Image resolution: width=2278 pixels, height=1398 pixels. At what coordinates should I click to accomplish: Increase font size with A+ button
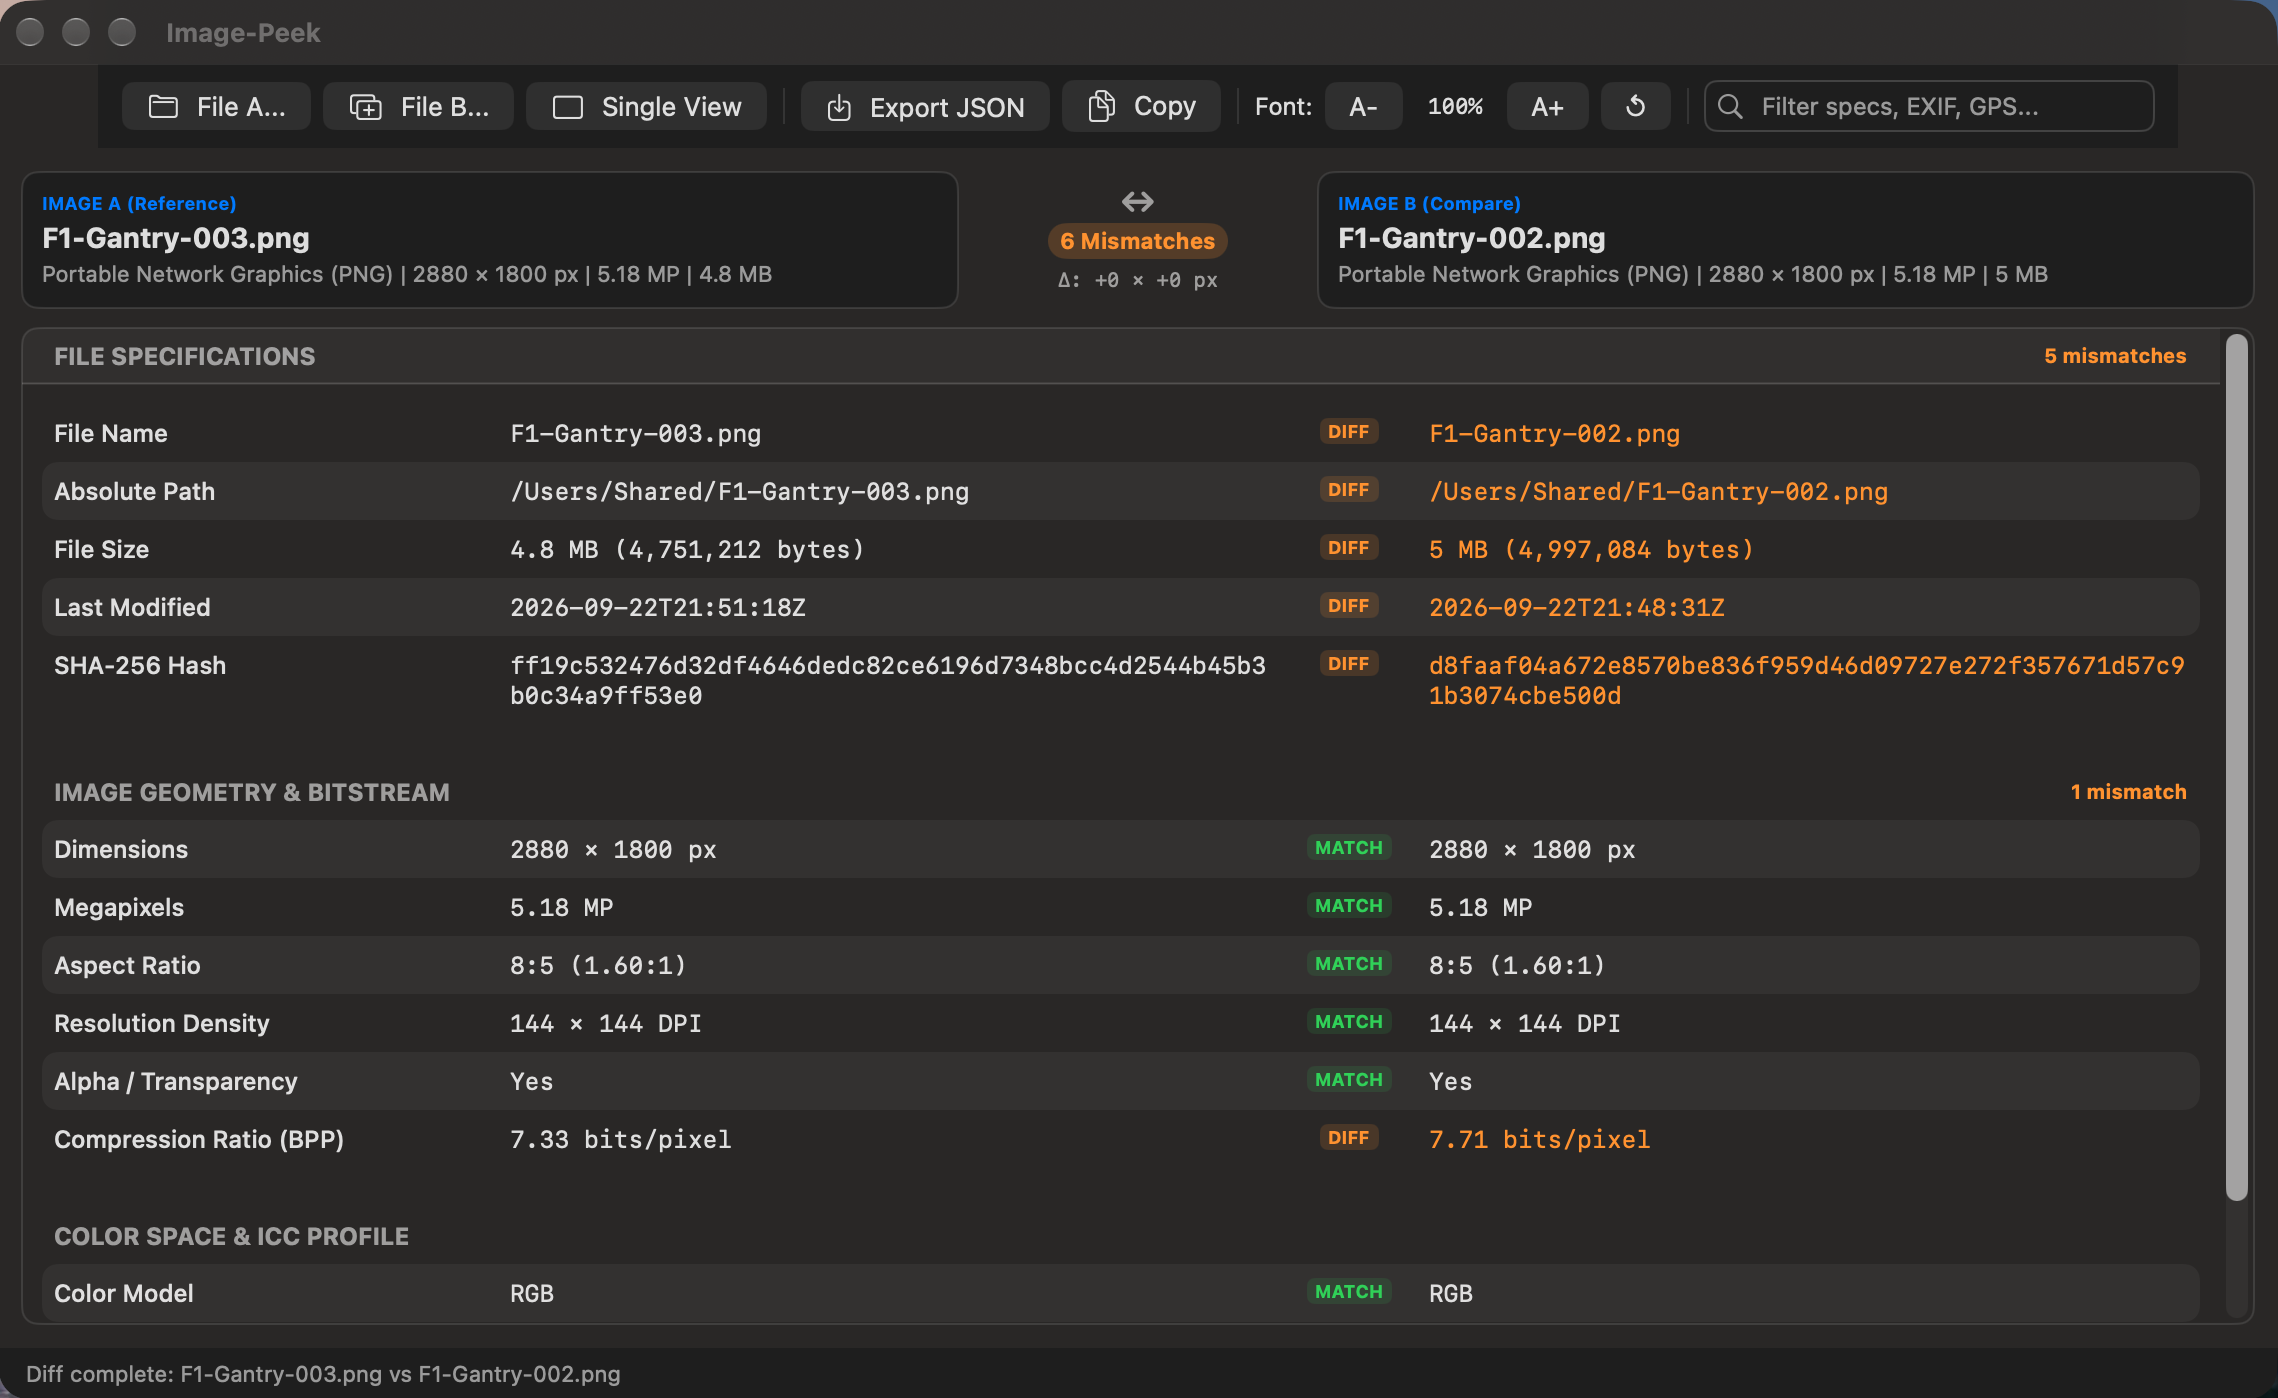(1547, 107)
